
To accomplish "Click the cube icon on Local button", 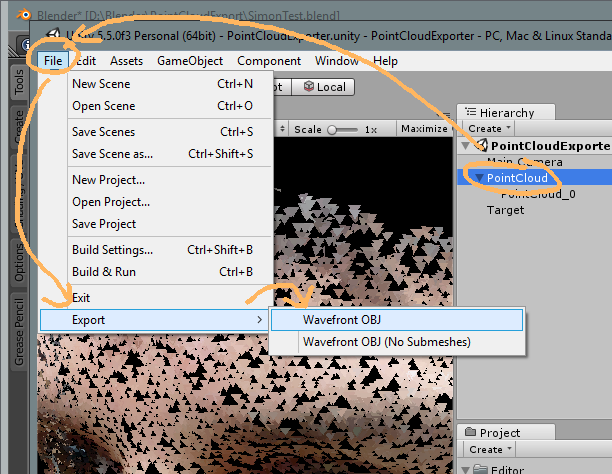I will tap(308, 86).
